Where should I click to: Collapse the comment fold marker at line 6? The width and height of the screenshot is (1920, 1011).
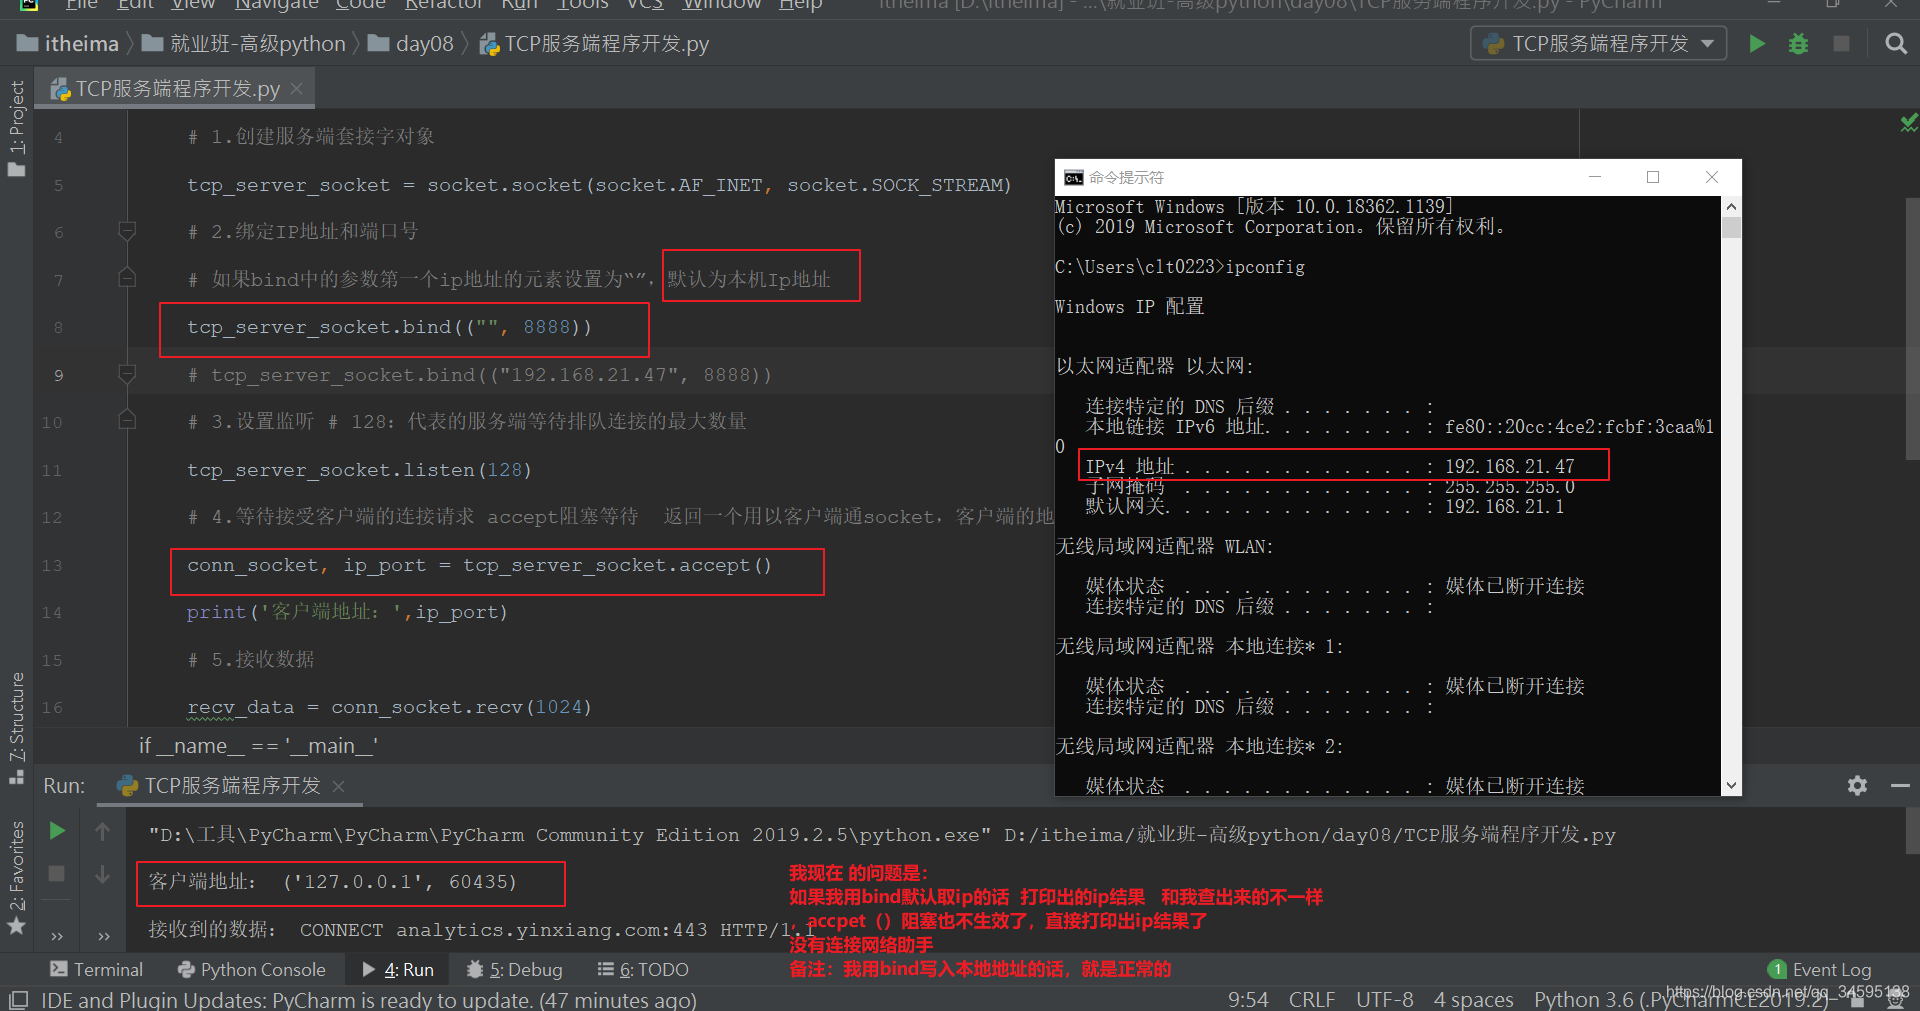[x=127, y=231]
